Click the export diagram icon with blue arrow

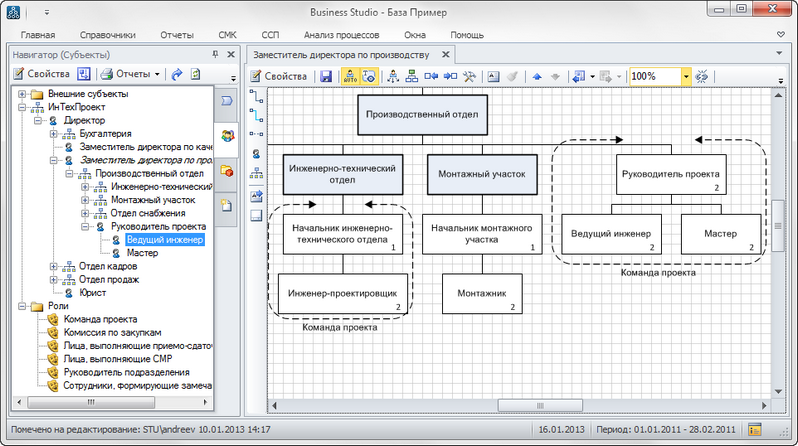[x=579, y=76]
